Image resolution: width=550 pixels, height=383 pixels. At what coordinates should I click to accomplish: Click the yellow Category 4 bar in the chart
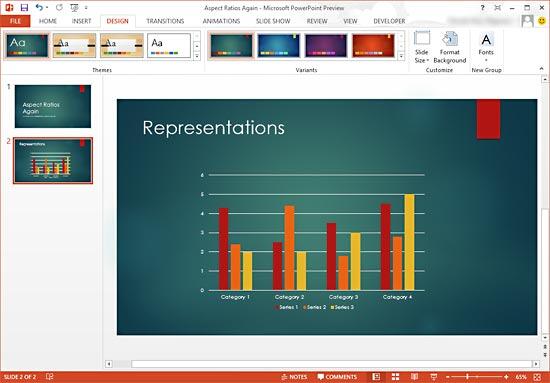[409, 242]
